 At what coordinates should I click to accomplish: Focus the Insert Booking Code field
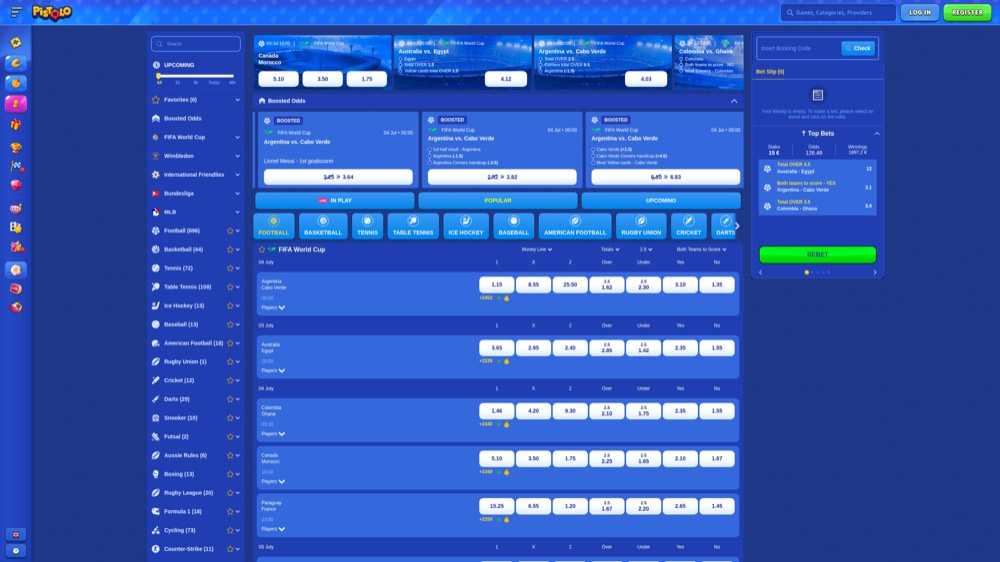coord(798,48)
